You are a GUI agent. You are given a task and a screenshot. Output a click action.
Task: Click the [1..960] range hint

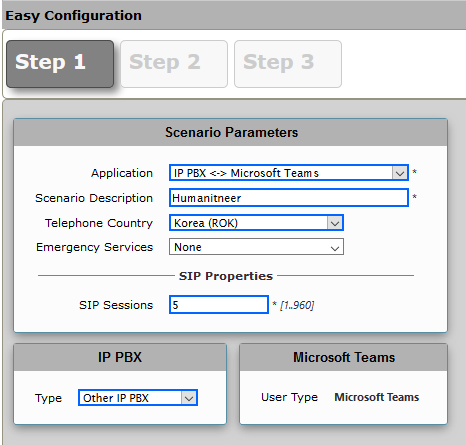(297, 305)
